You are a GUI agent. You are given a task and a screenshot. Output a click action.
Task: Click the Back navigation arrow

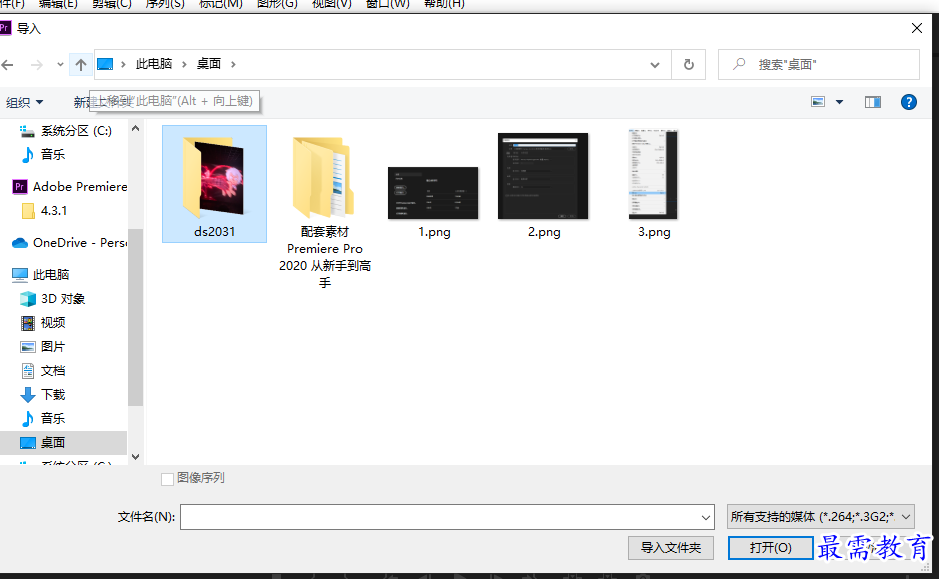pyautogui.click(x=8, y=64)
